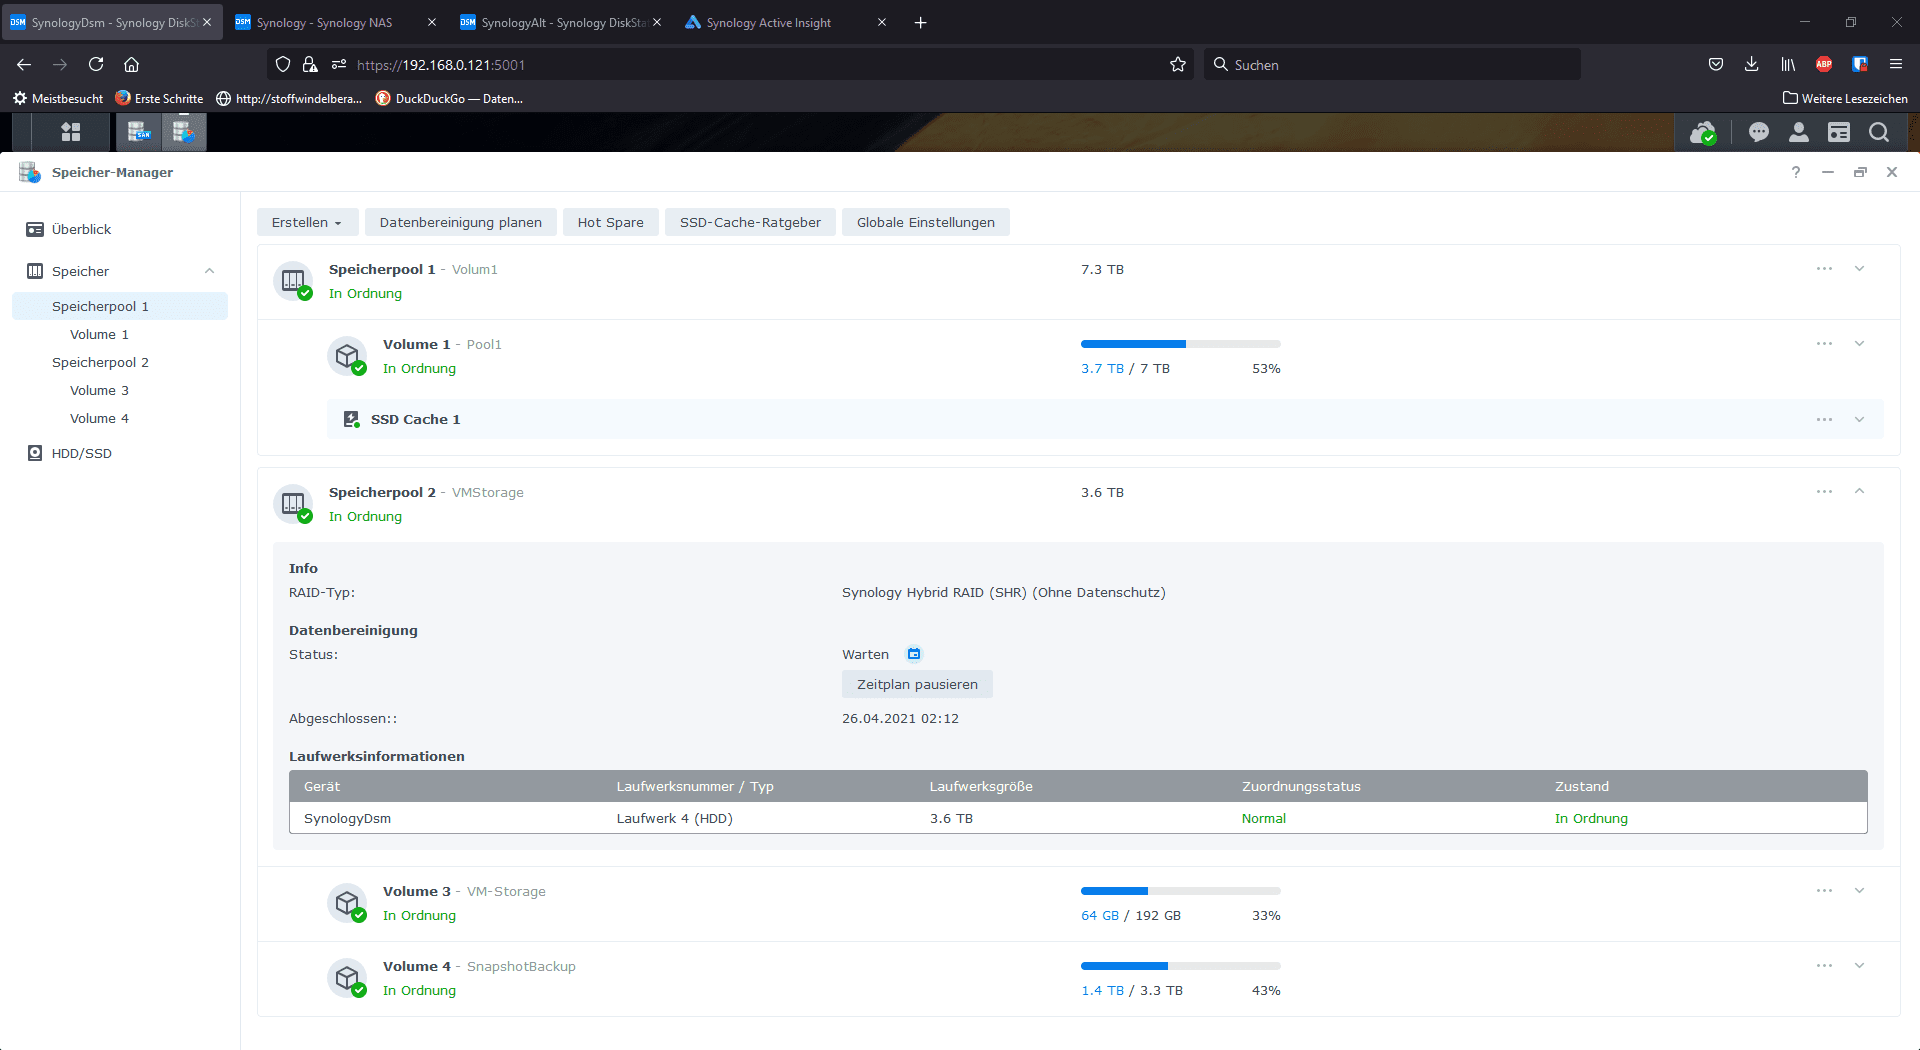Open the DuckDuckGo bookmark
This screenshot has width=1920, height=1050.
(450, 98)
